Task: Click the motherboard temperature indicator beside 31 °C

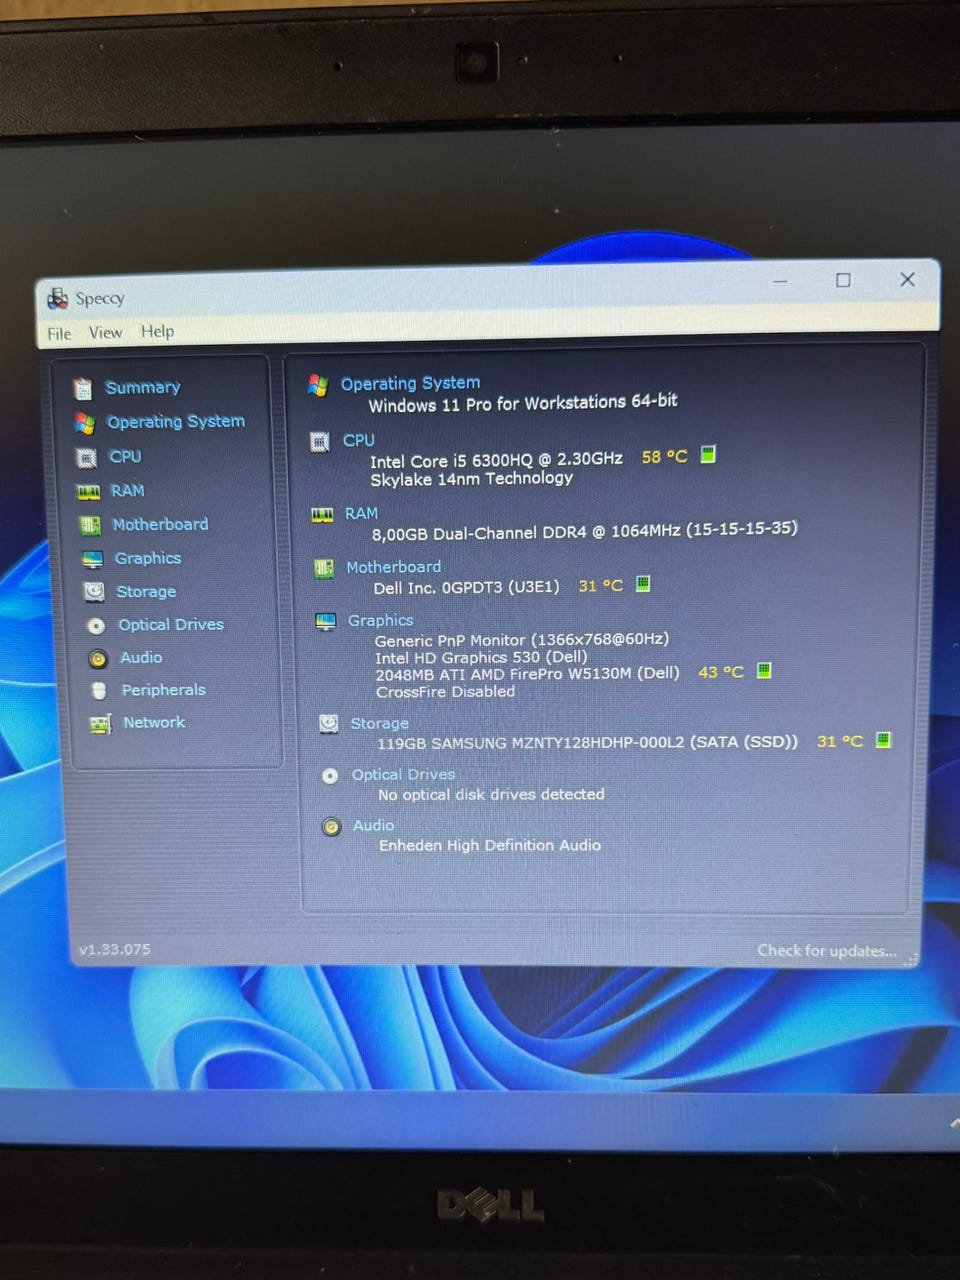Action: click(643, 584)
